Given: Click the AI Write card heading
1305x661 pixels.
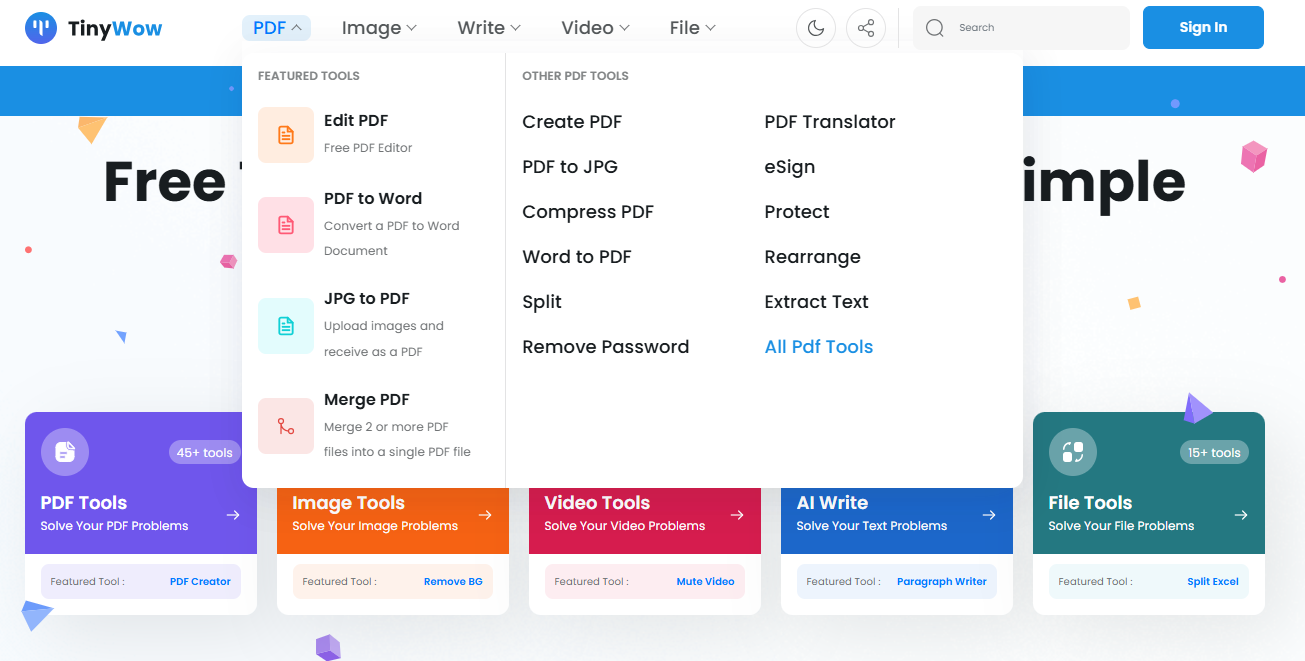Looking at the screenshot, I should (x=832, y=503).
